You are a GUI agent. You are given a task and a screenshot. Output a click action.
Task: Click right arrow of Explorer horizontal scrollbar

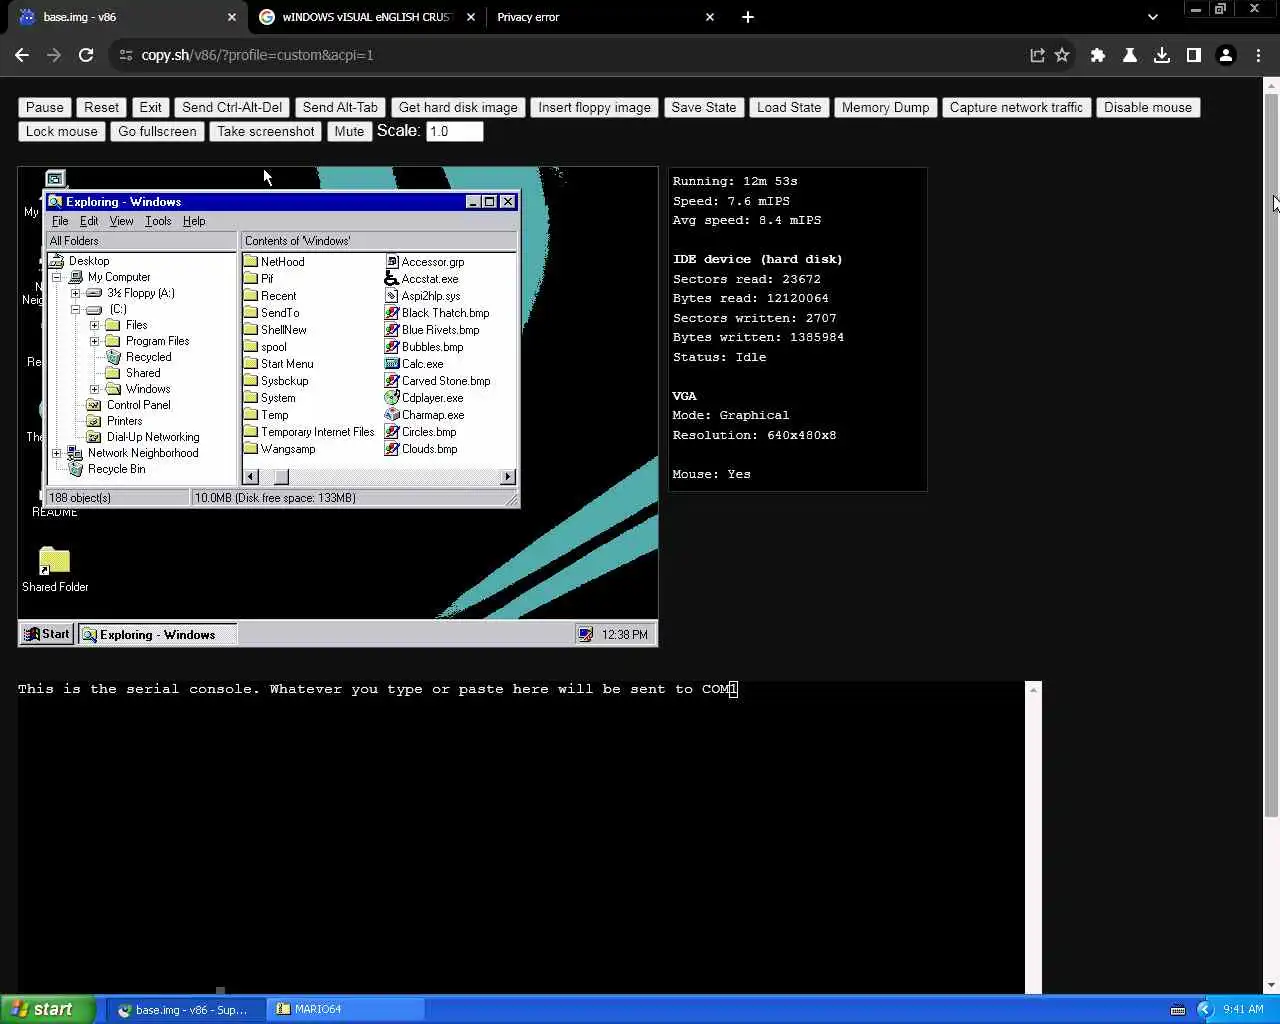coord(508,477)
